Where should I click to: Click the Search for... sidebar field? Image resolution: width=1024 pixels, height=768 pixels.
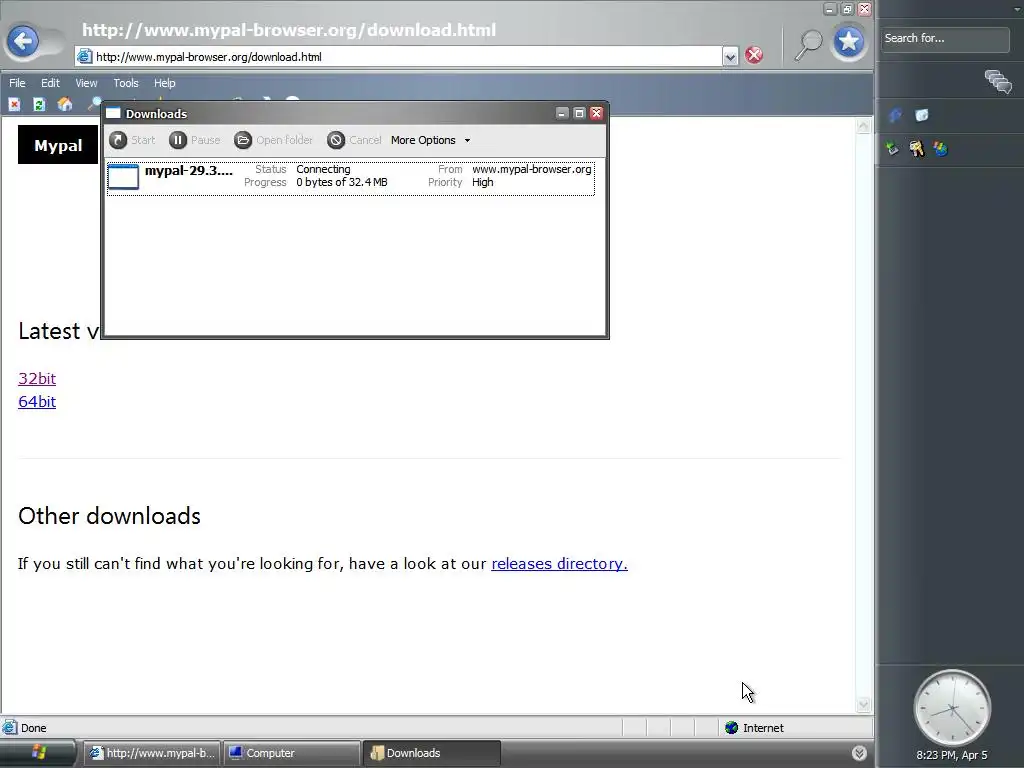(x=945, y=39)
